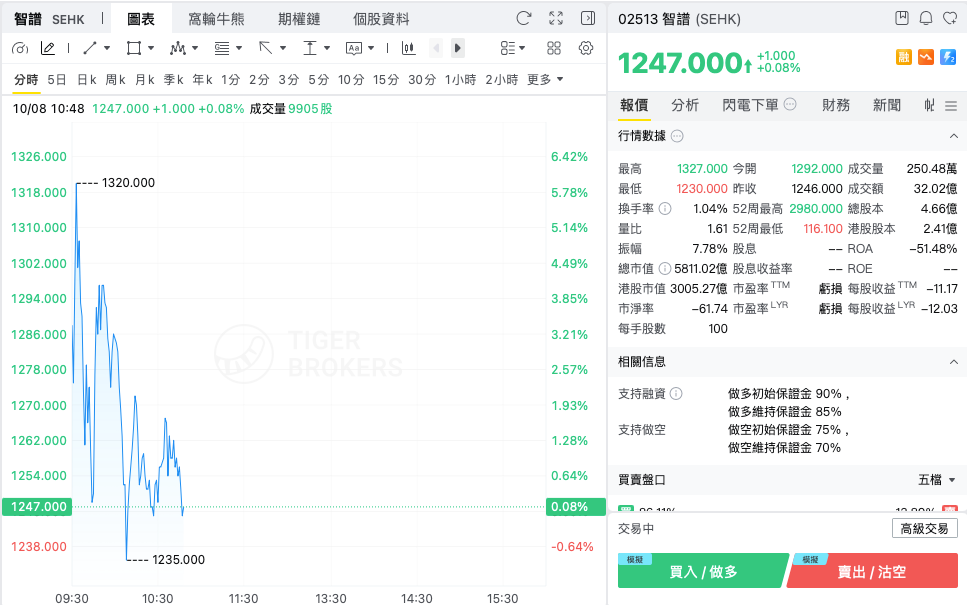The image size is (967, 605).
Task: Collapse the right side panel
Action: coord(588,19)
